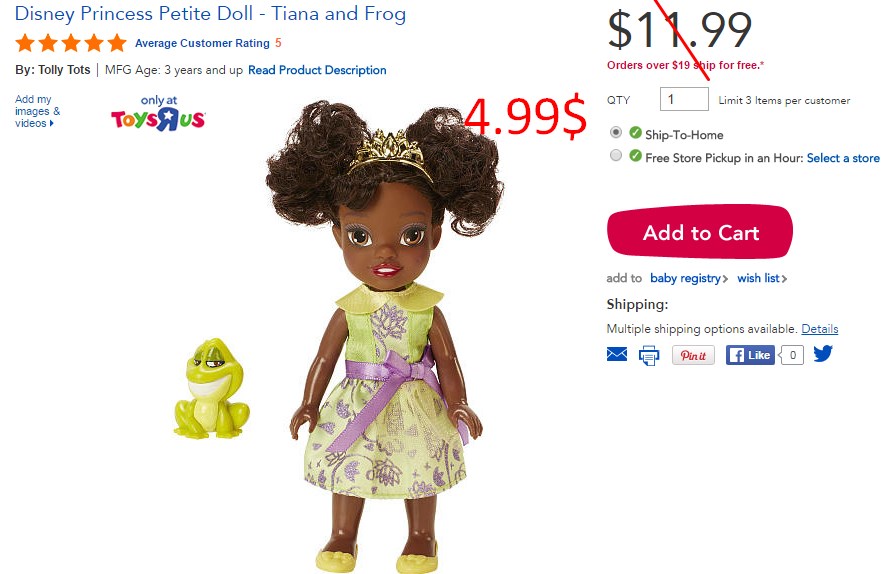Click the printer icon
The width and height of the screenshot is (882, 574).
pos(649,356)
